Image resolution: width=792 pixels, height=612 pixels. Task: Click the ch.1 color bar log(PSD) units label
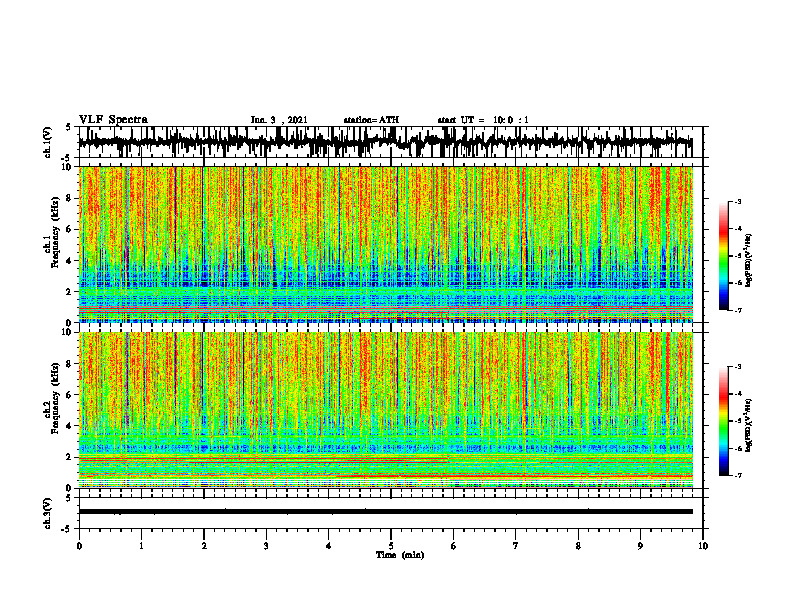pos(750,261)
